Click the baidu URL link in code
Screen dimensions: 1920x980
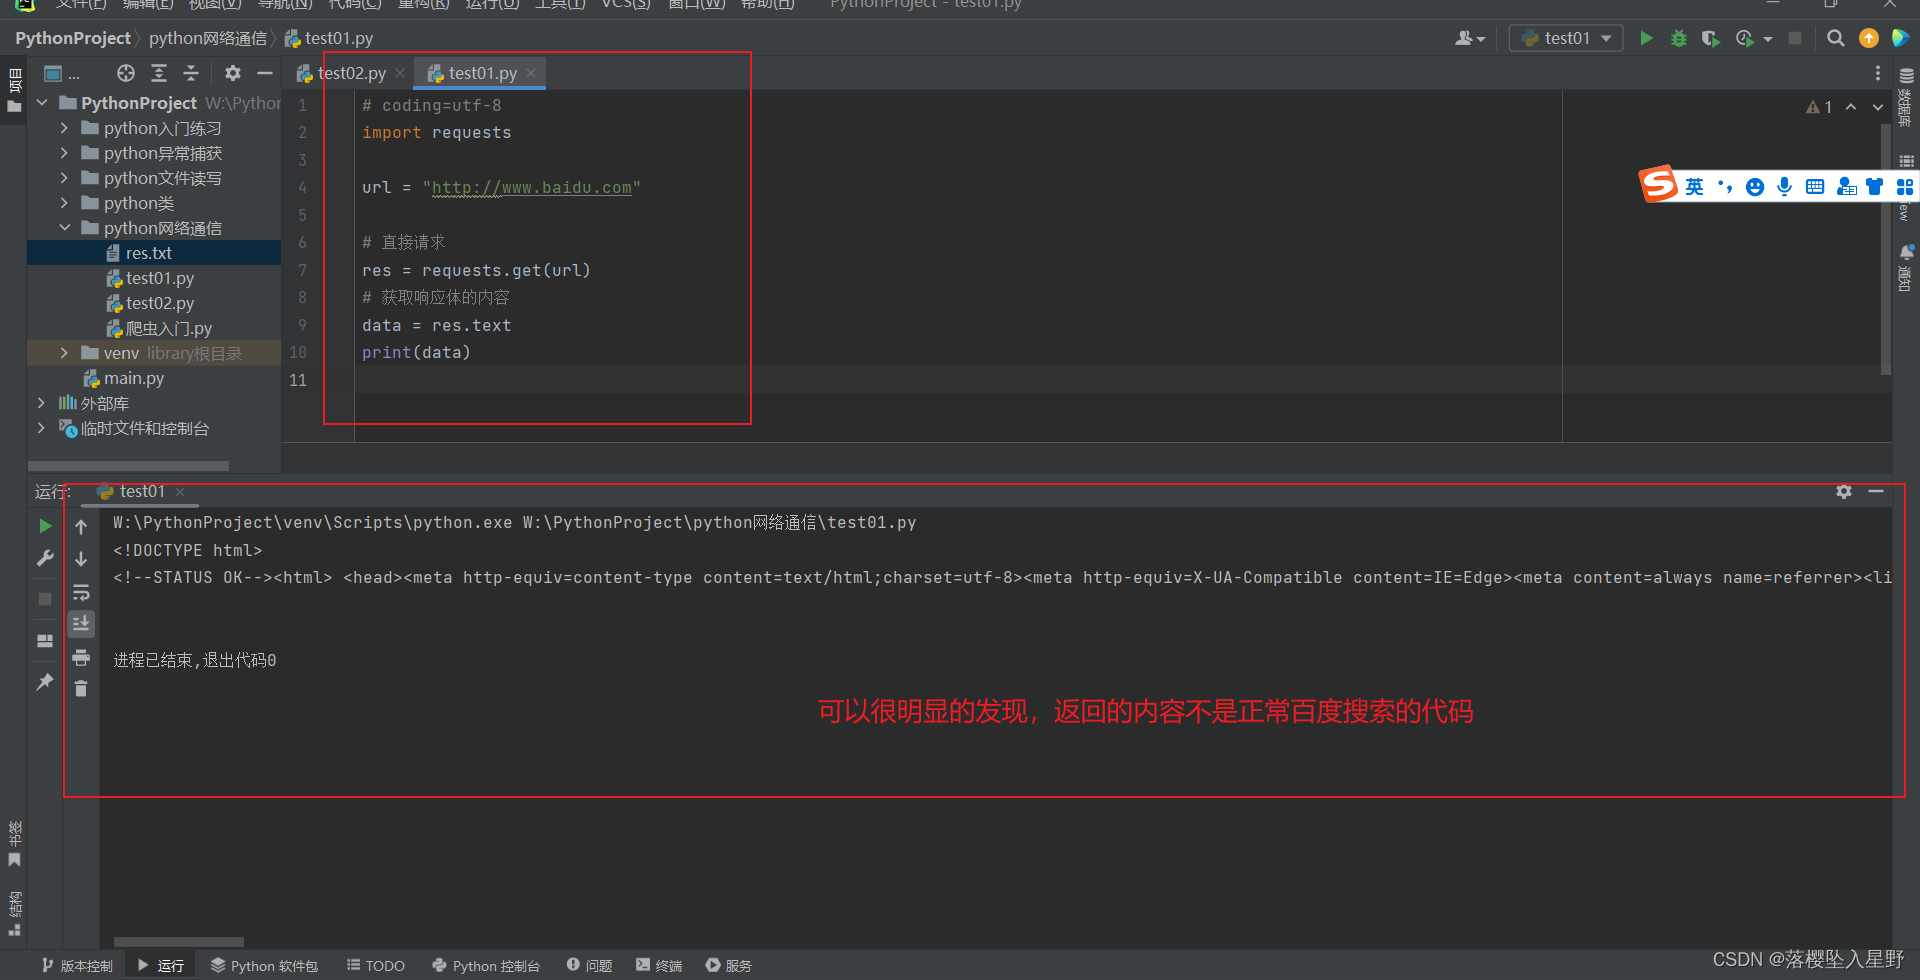click(532, 188)
